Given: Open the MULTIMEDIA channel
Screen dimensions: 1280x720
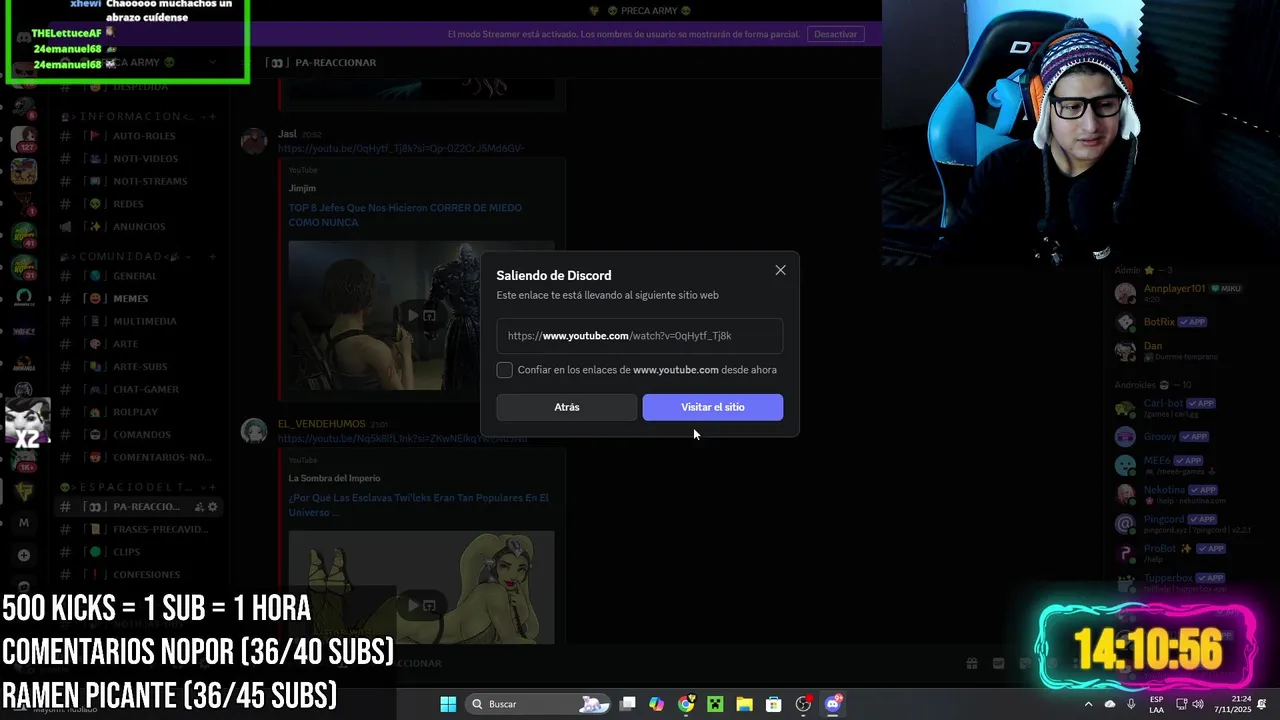Looking at the screenshot, I should [x=138, y=321].
